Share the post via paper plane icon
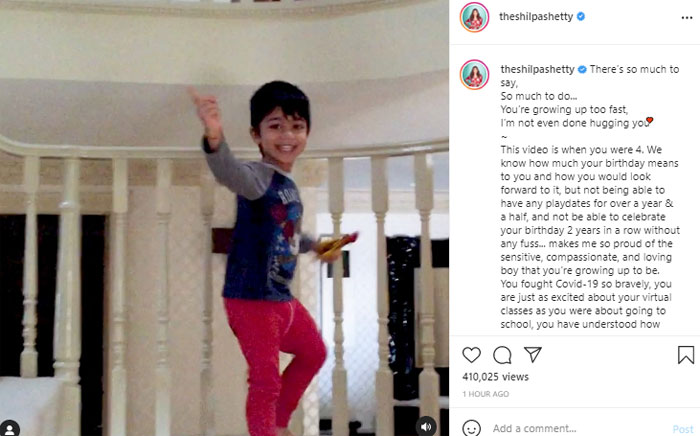 click(533, 354)
